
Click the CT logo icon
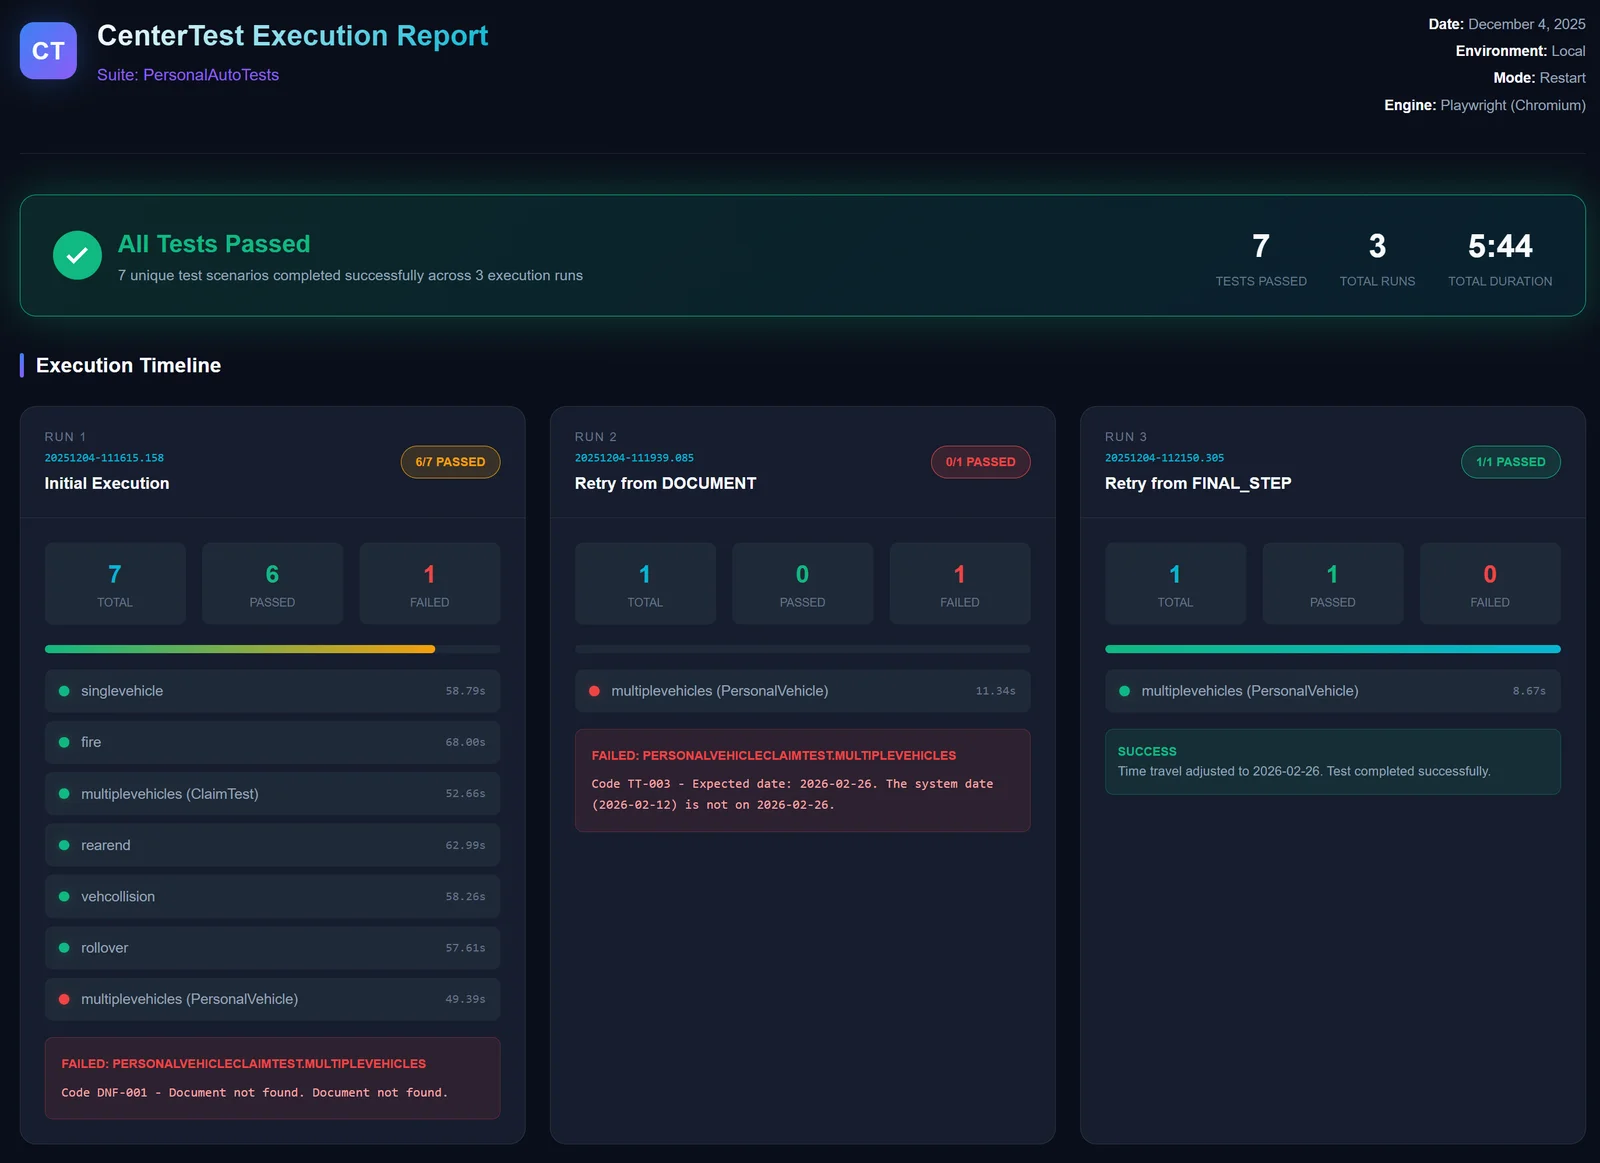[x=48, y=51]
